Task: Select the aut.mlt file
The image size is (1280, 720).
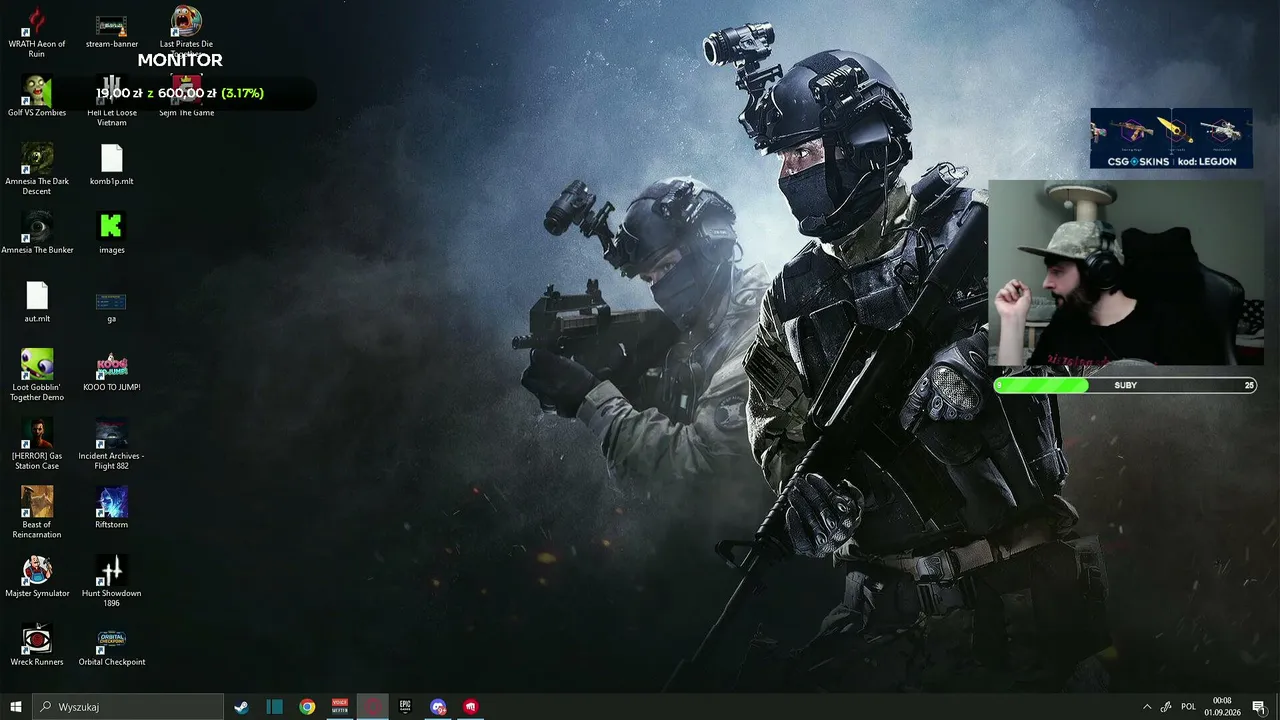Action: pos(37,302)
